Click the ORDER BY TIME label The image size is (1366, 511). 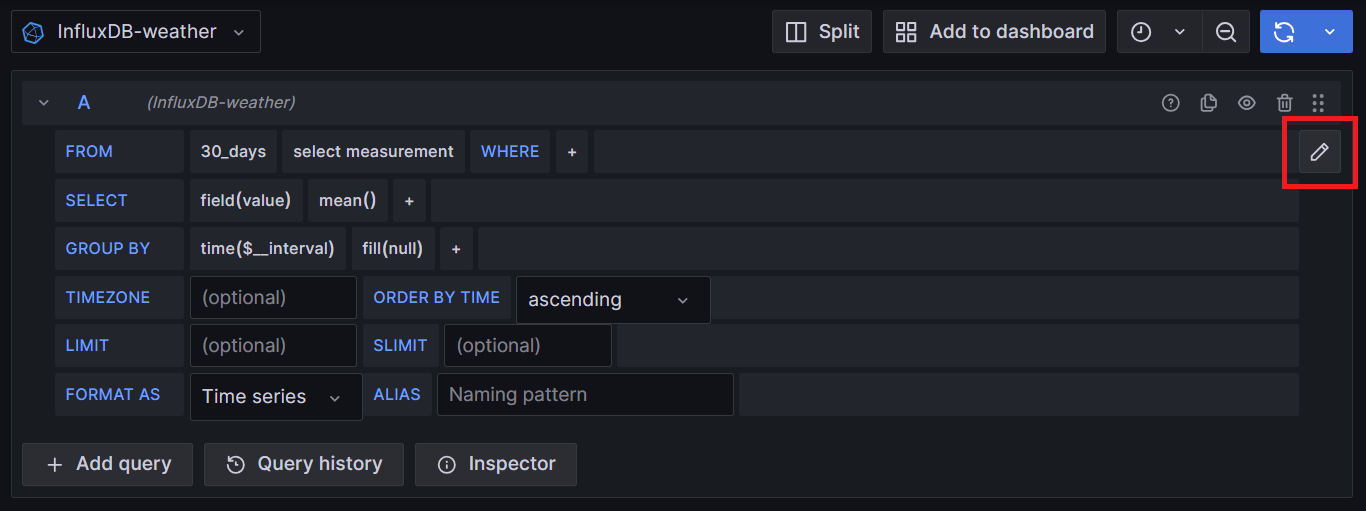tap(436, 297)
